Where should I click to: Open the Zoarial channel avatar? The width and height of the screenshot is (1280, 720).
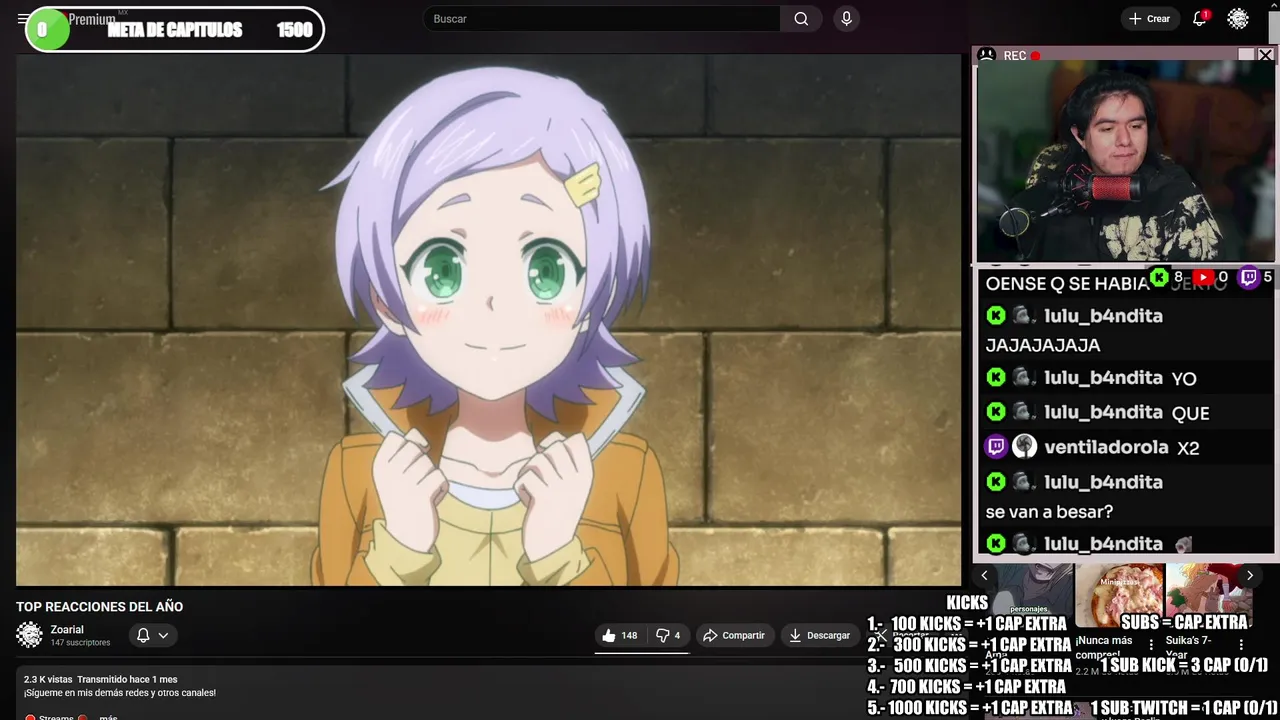point(30,635)
